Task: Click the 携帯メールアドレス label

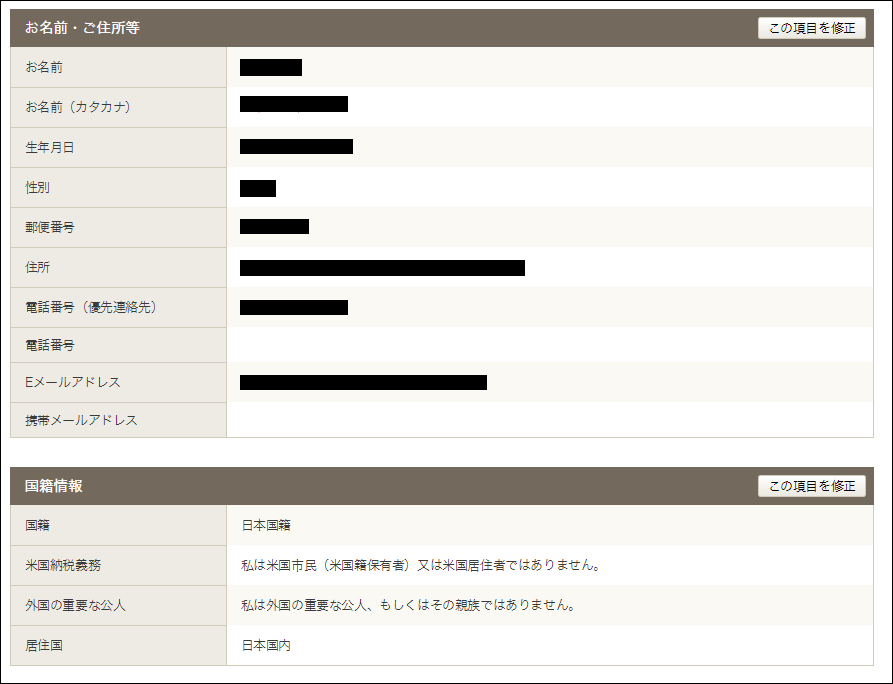Action: tap(81, 420)
